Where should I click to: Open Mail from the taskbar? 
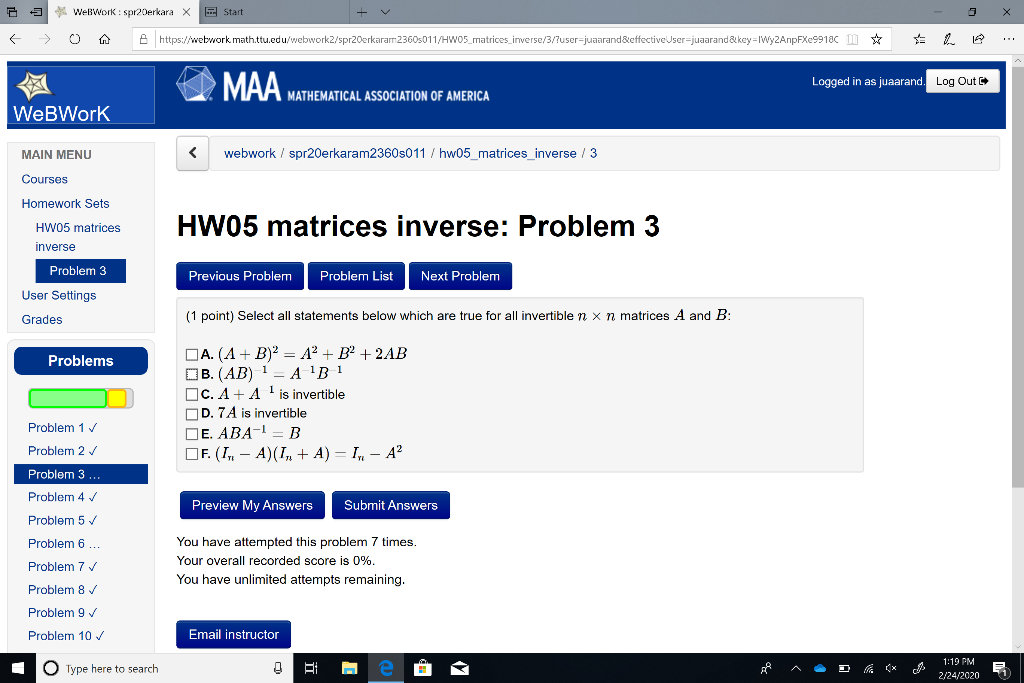[459, 668]
